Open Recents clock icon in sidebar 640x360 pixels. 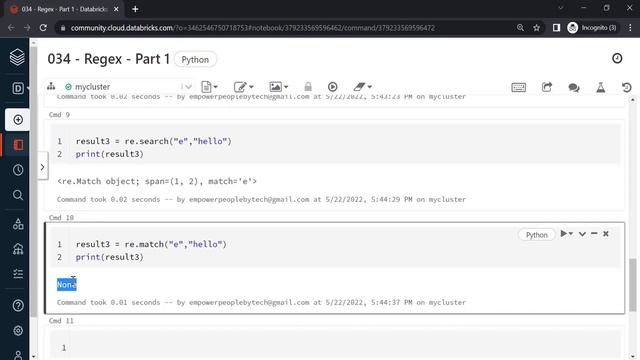(x=18, y=170)
